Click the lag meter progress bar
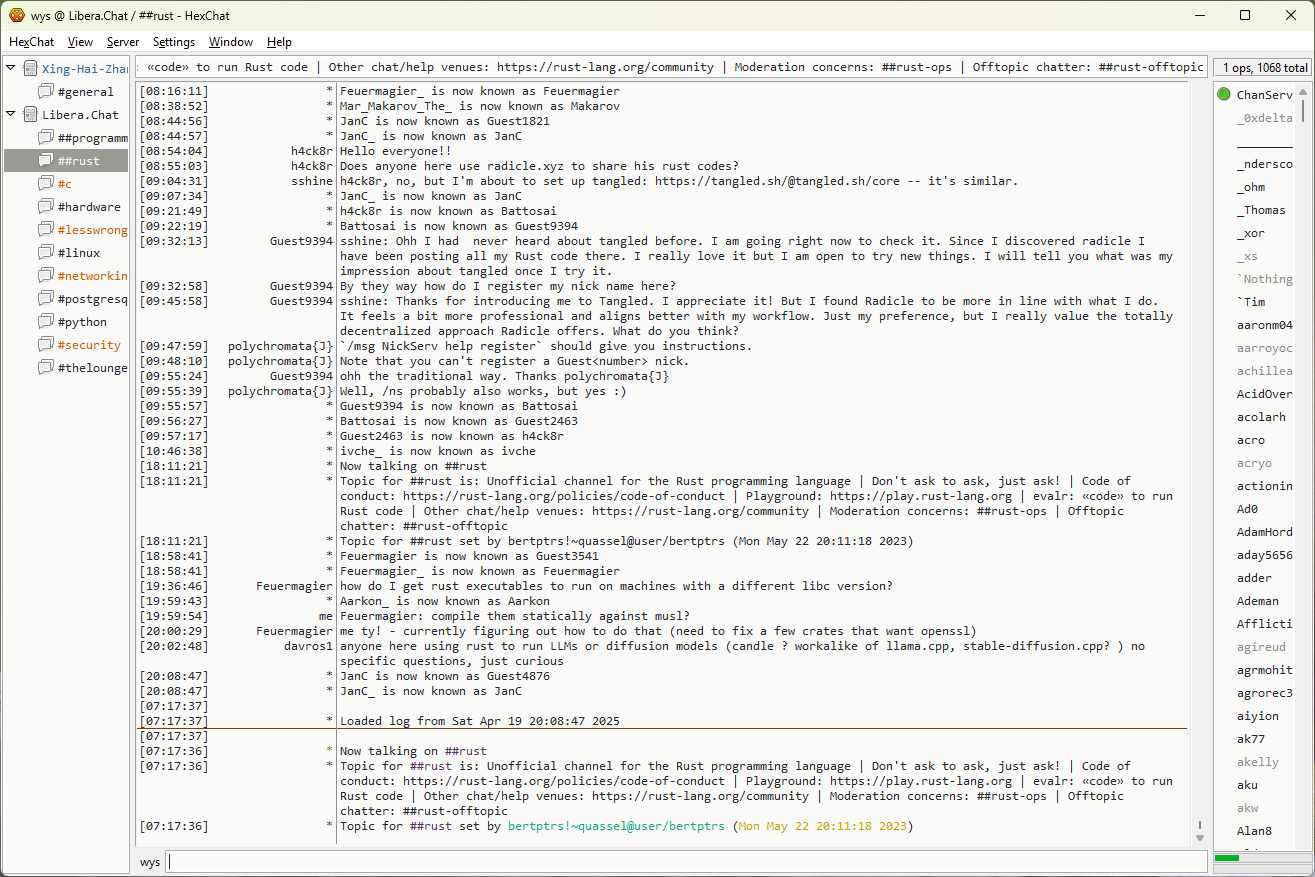 [x=1260, y=858]
